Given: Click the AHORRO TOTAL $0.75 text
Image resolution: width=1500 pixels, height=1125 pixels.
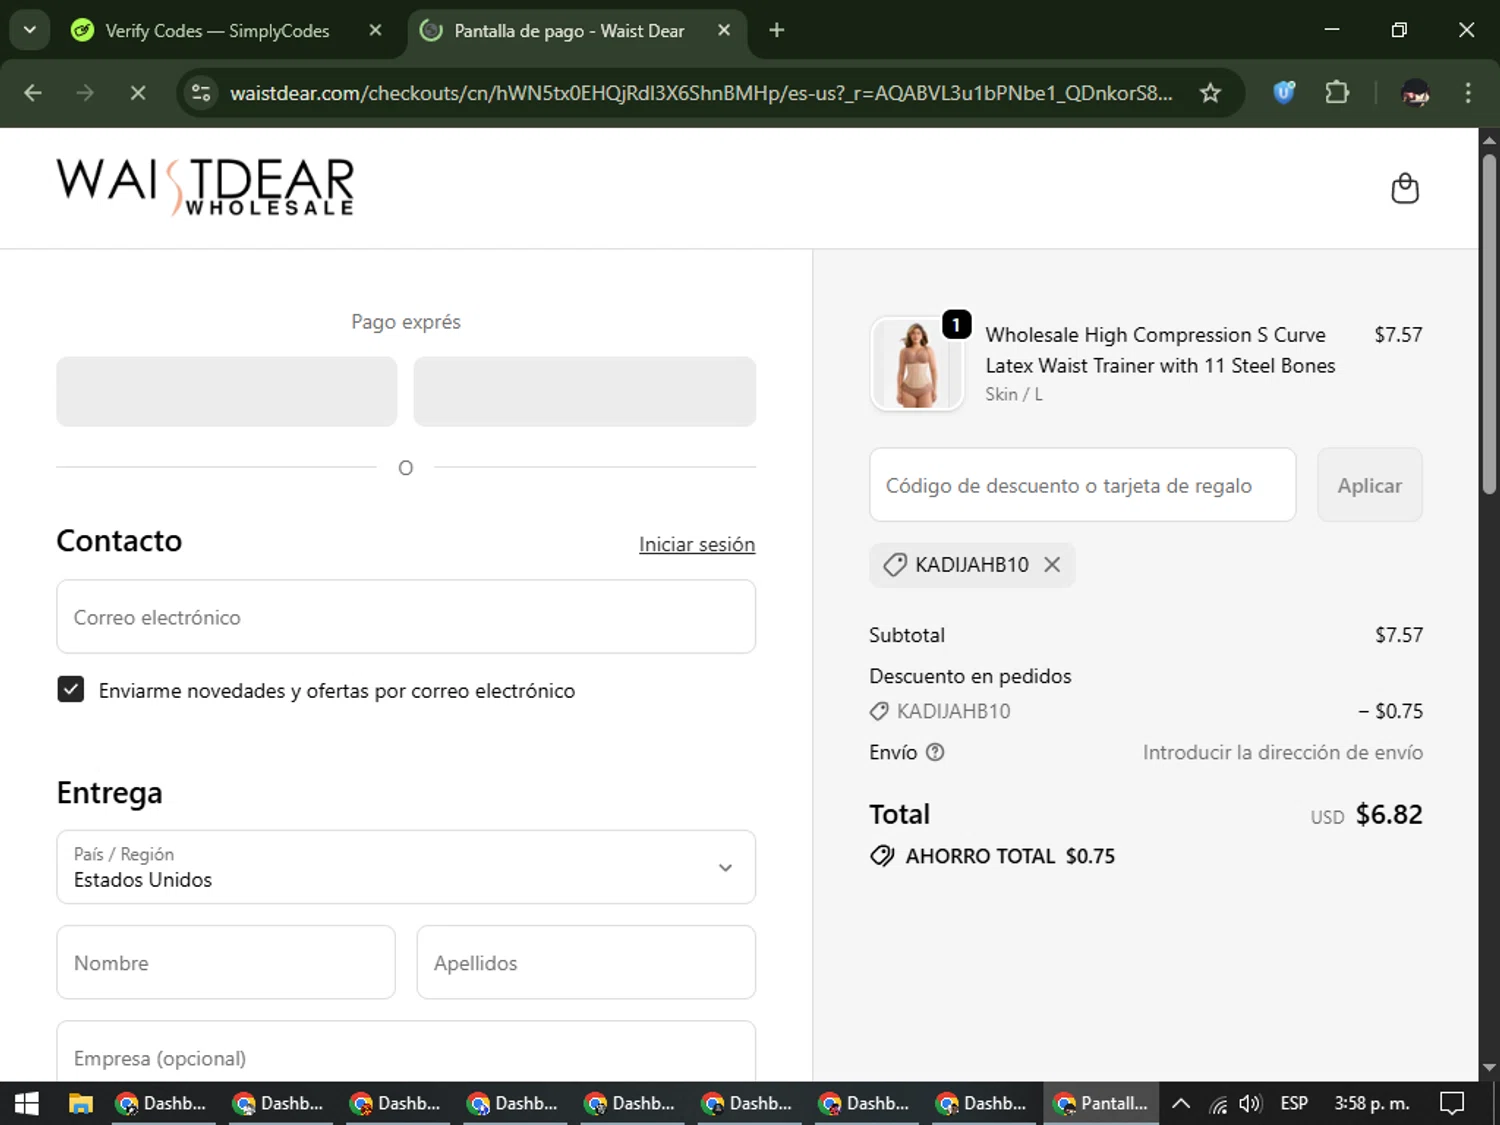Looking at the screenshot, I should (x=1010, y=856).
